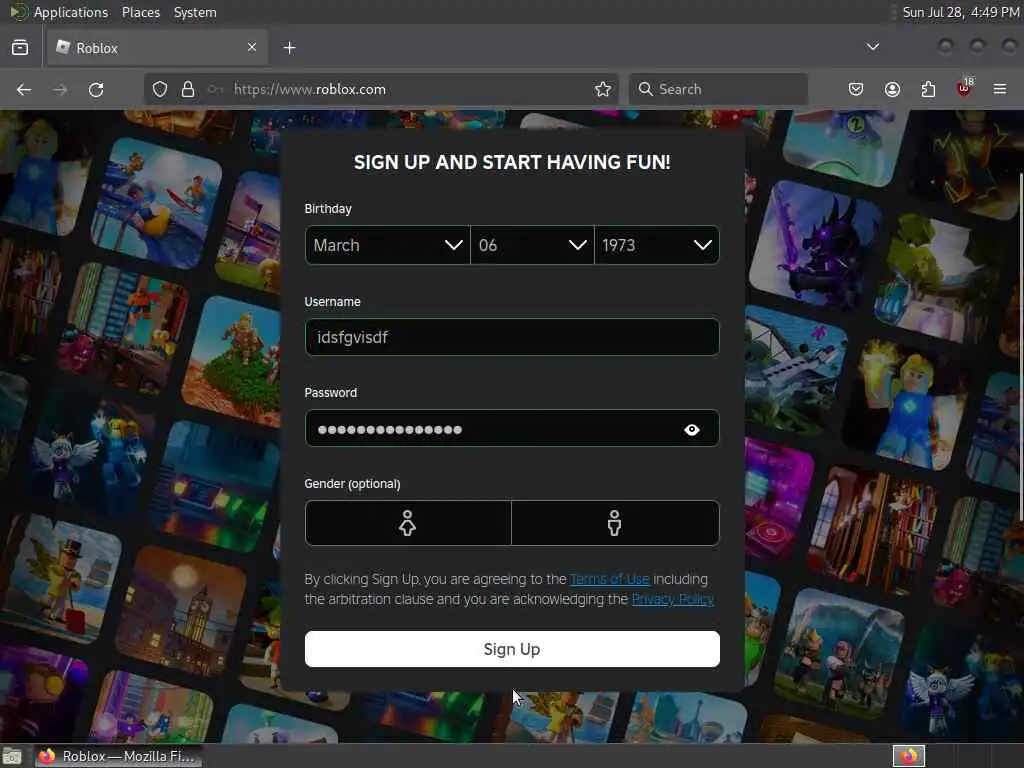Select the male gender option
Viewport: 1024px width, 768px height.
(x=615, y=523)
